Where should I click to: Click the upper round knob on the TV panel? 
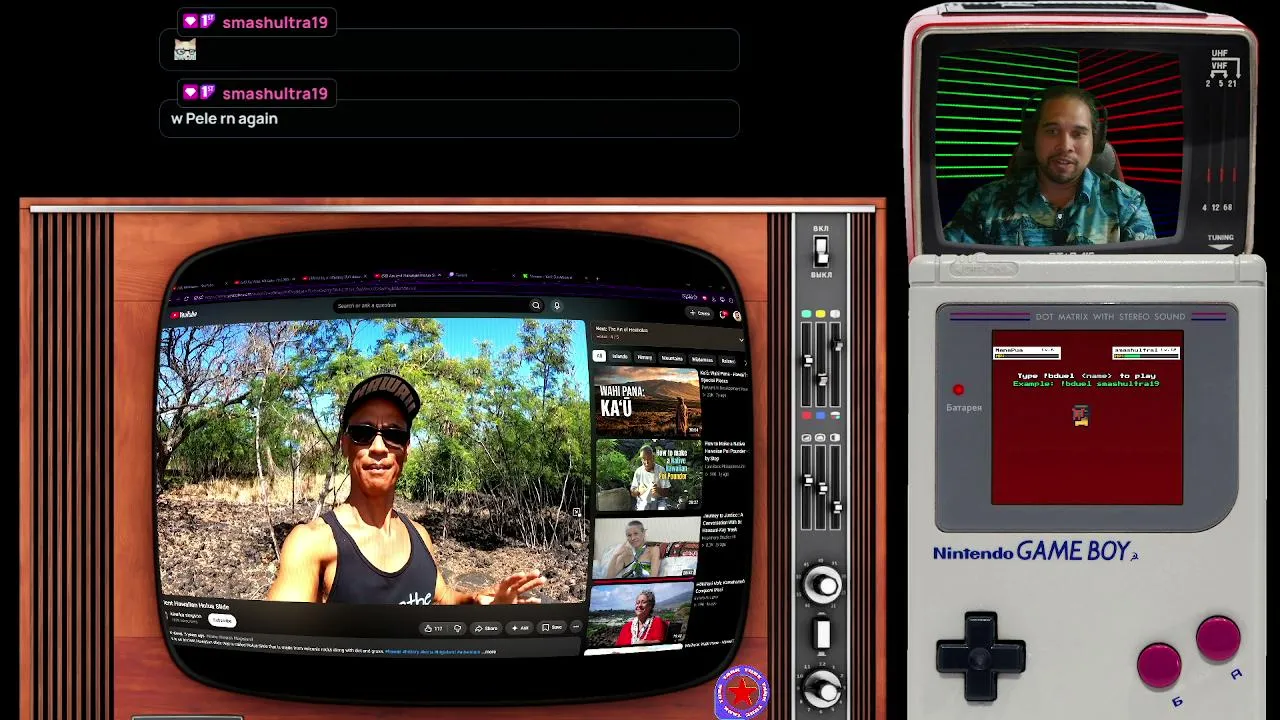point(822,586)
